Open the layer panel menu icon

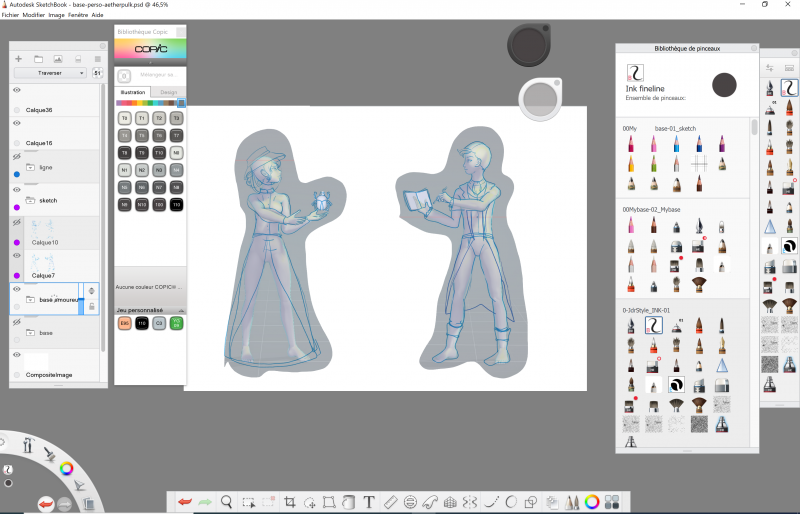97,59
